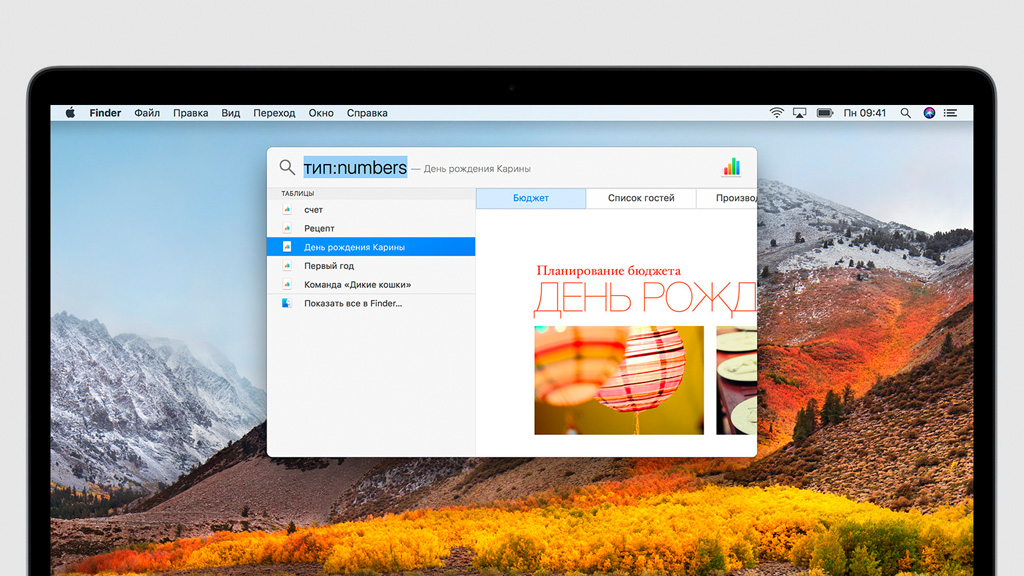Click the paper lanterns photo in the preview
This screenshot has height=576, width=1024.
pyautogui.click(x=618, y=380)
